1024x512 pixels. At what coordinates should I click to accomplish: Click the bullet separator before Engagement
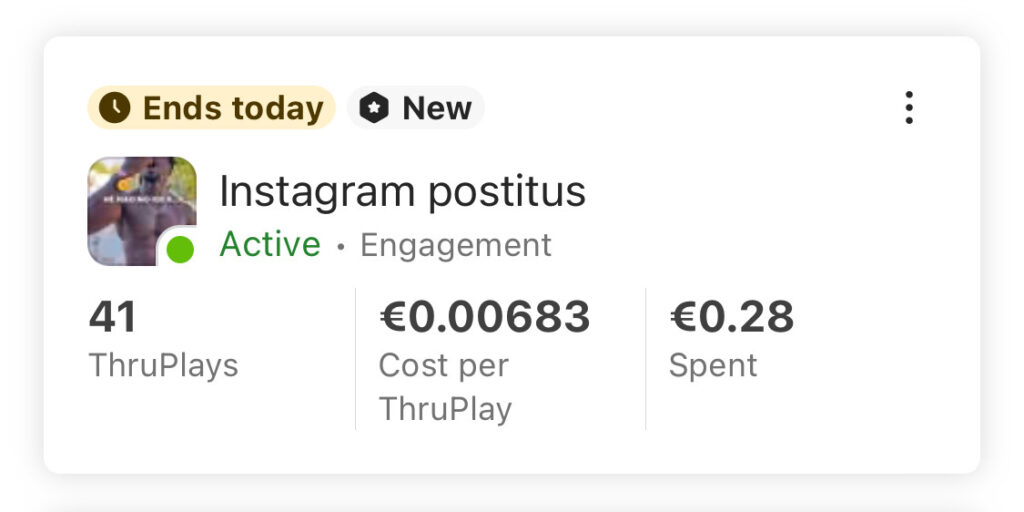pyautogui.click(x=341, y=247)
